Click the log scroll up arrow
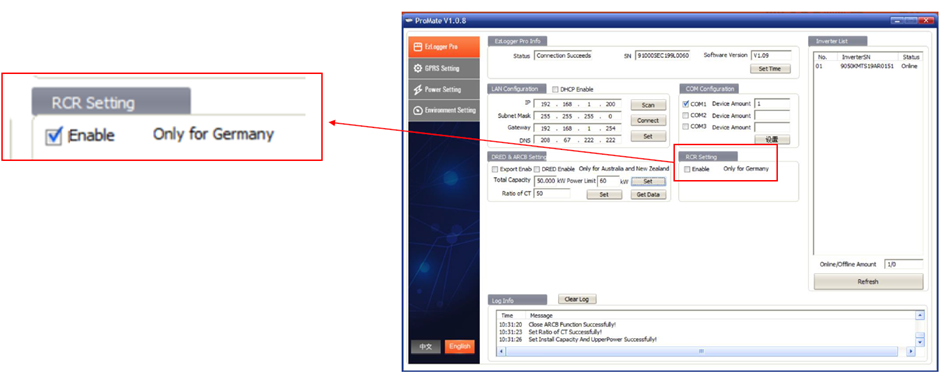This screenshot has height=378, width=944. pyautogui.click(x=919, y=315)
